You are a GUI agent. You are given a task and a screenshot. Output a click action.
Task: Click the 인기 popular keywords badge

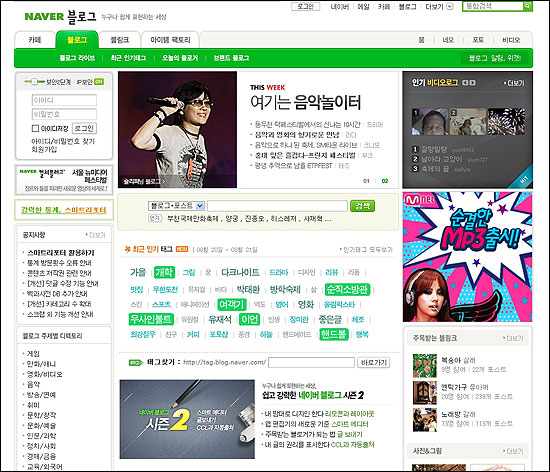[x=155, y=218]
